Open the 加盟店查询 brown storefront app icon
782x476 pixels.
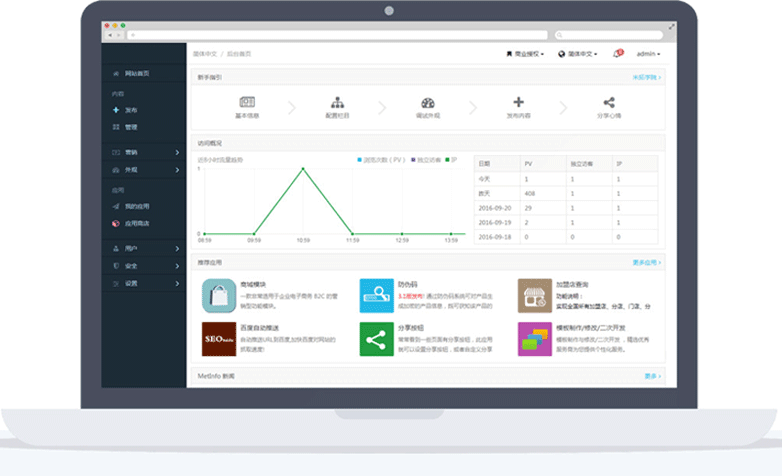click(535, 296)
